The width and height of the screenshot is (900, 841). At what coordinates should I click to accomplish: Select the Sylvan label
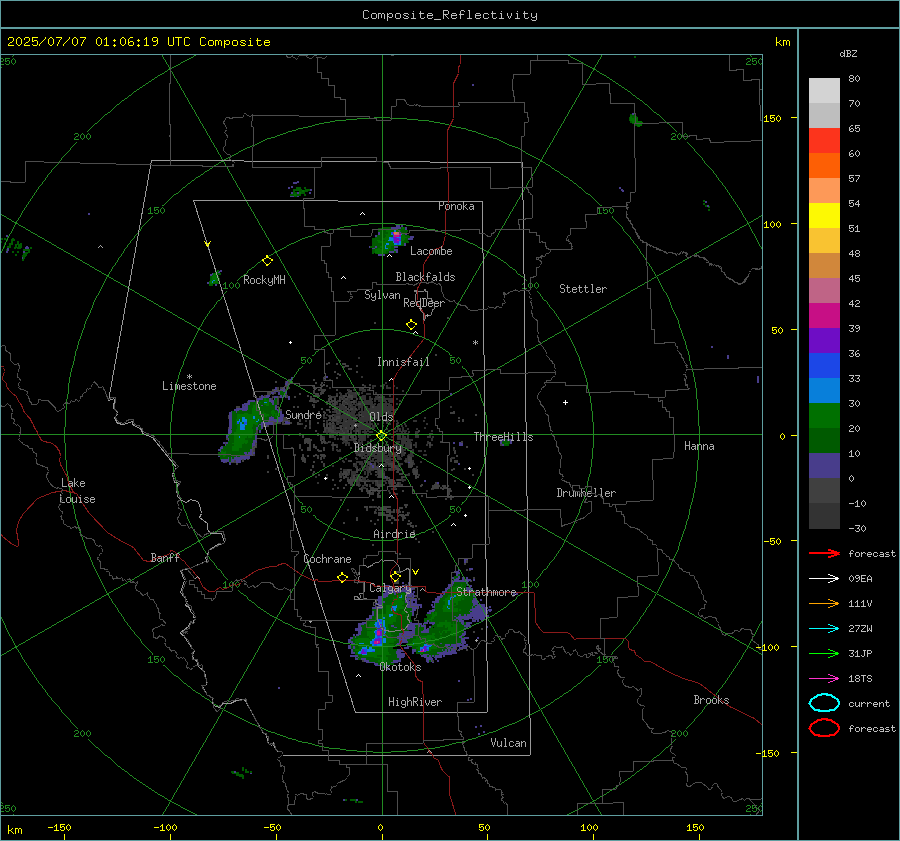382,295
